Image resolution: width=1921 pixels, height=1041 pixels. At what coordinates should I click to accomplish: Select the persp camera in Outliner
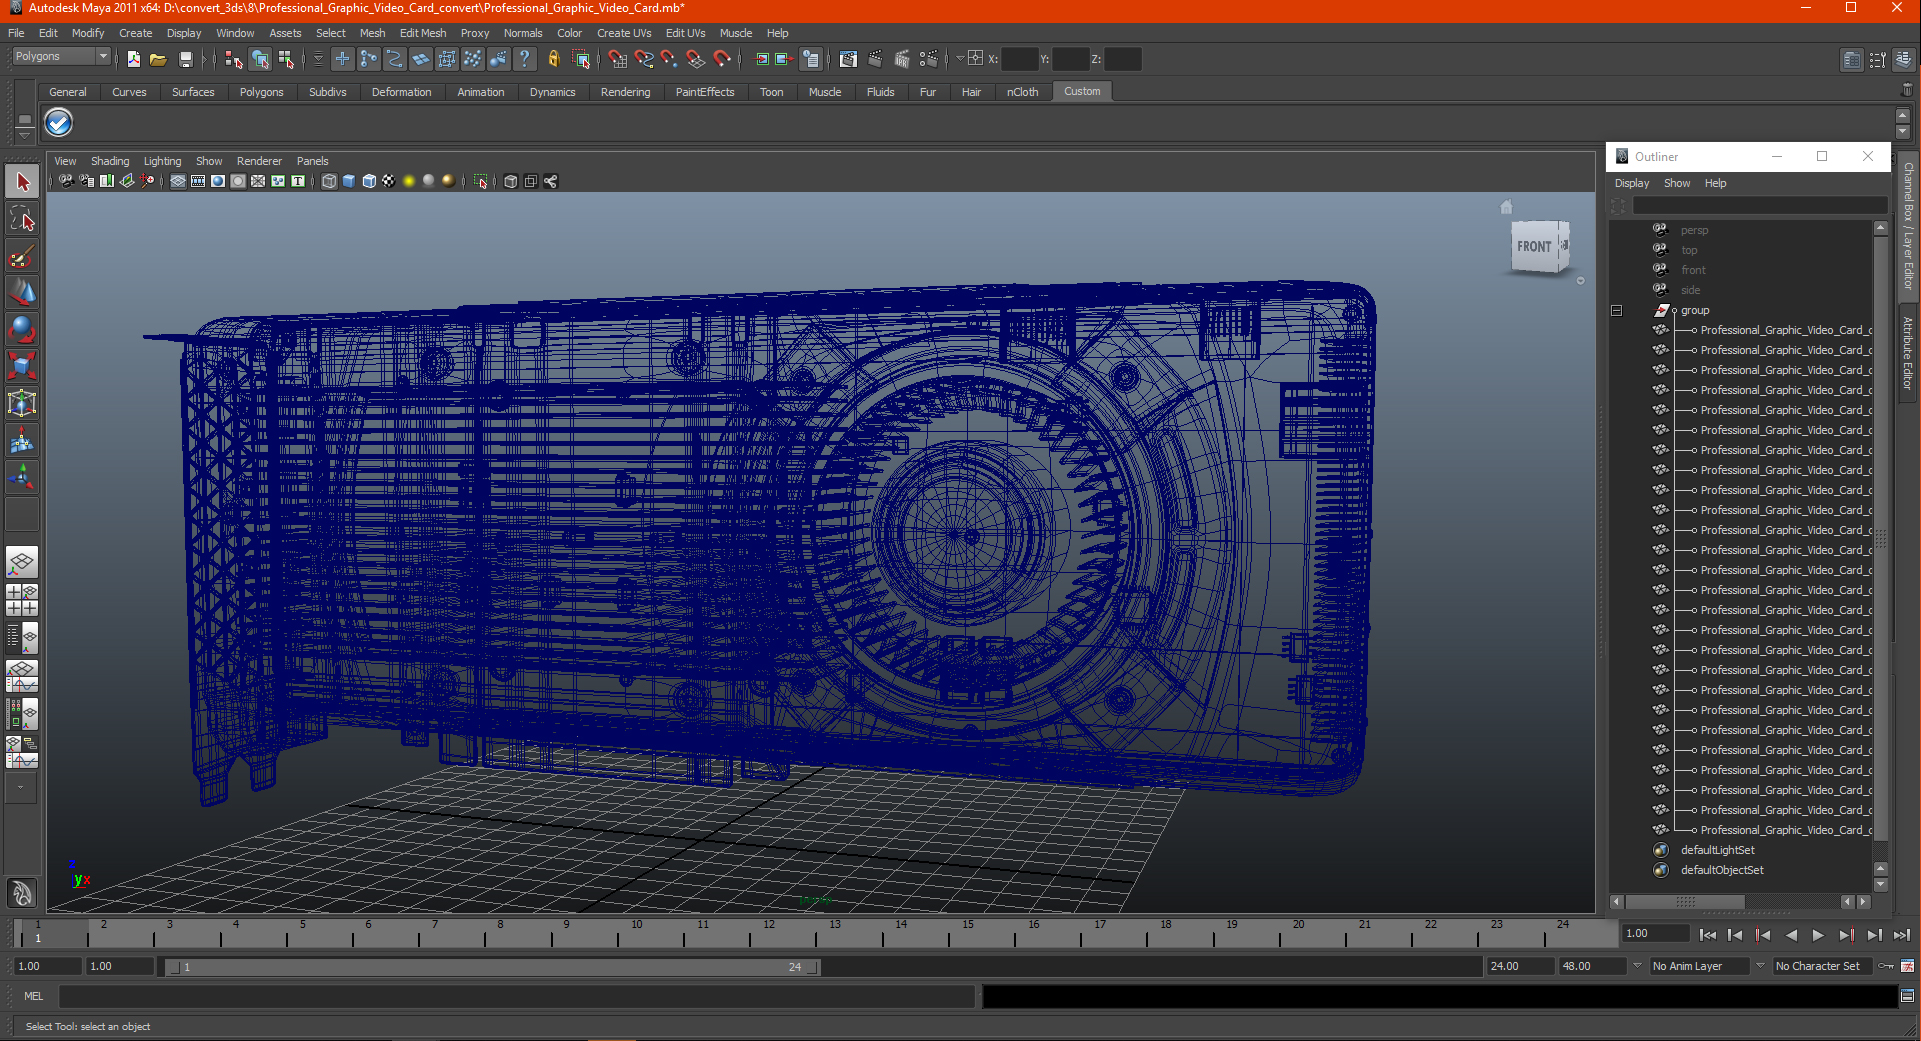[x=1694, y=230]
